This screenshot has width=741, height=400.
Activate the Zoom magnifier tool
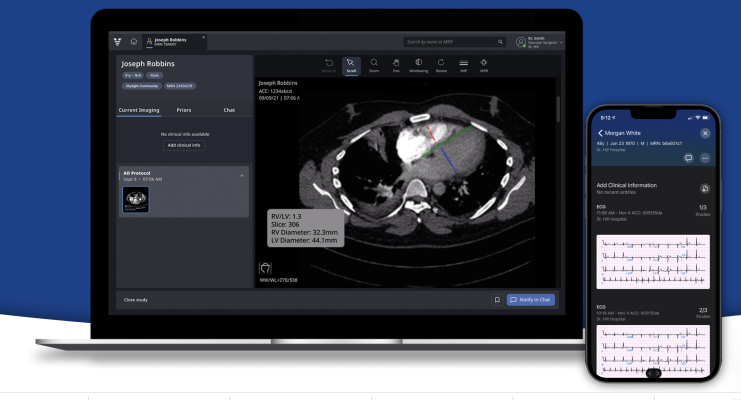[373, 65]
